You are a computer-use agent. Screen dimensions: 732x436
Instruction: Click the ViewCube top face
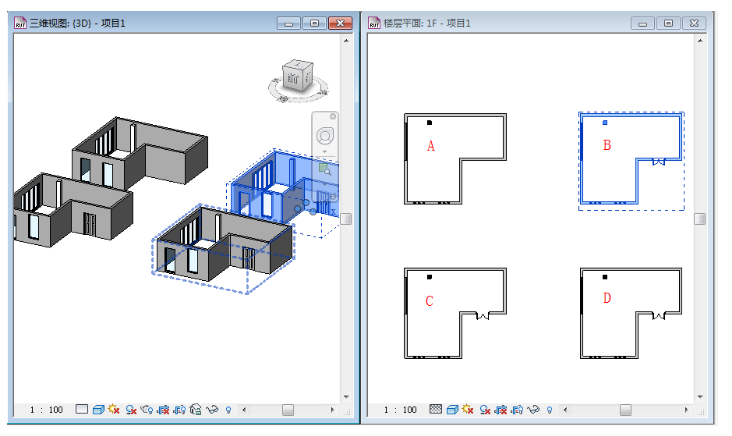click(x=298, y=64)
